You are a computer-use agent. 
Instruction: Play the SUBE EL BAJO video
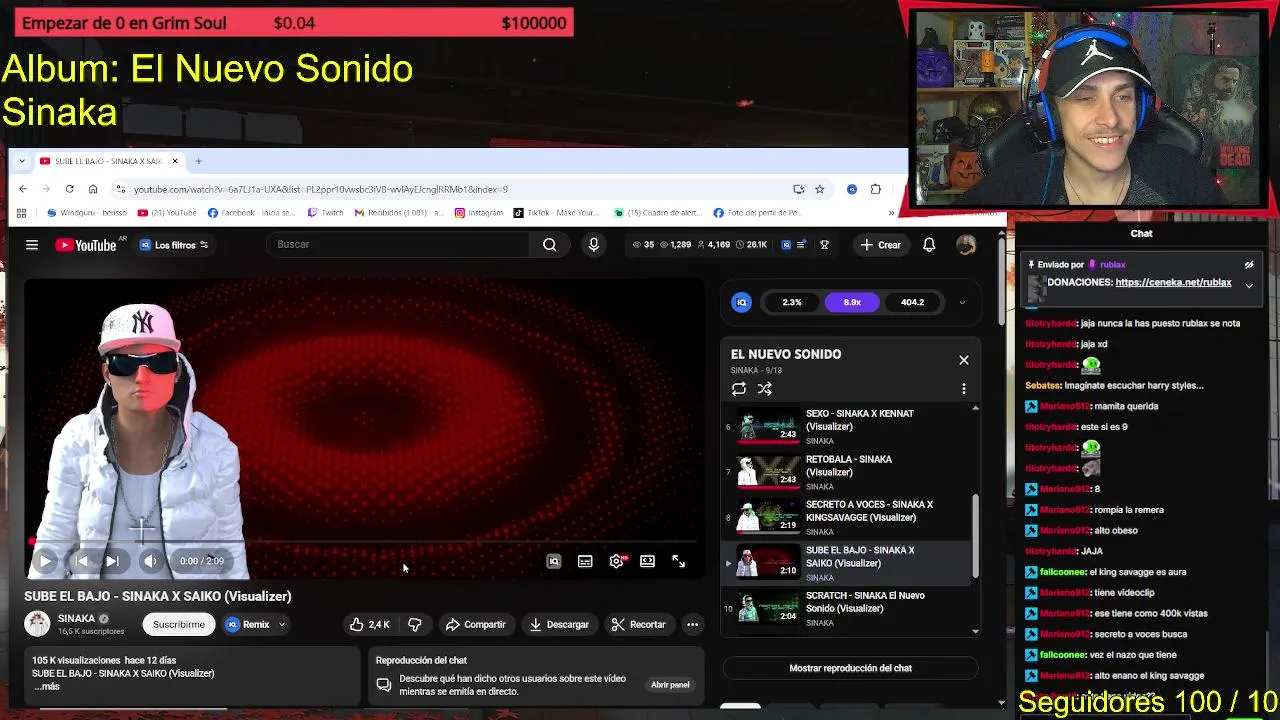tap(45, 561)
